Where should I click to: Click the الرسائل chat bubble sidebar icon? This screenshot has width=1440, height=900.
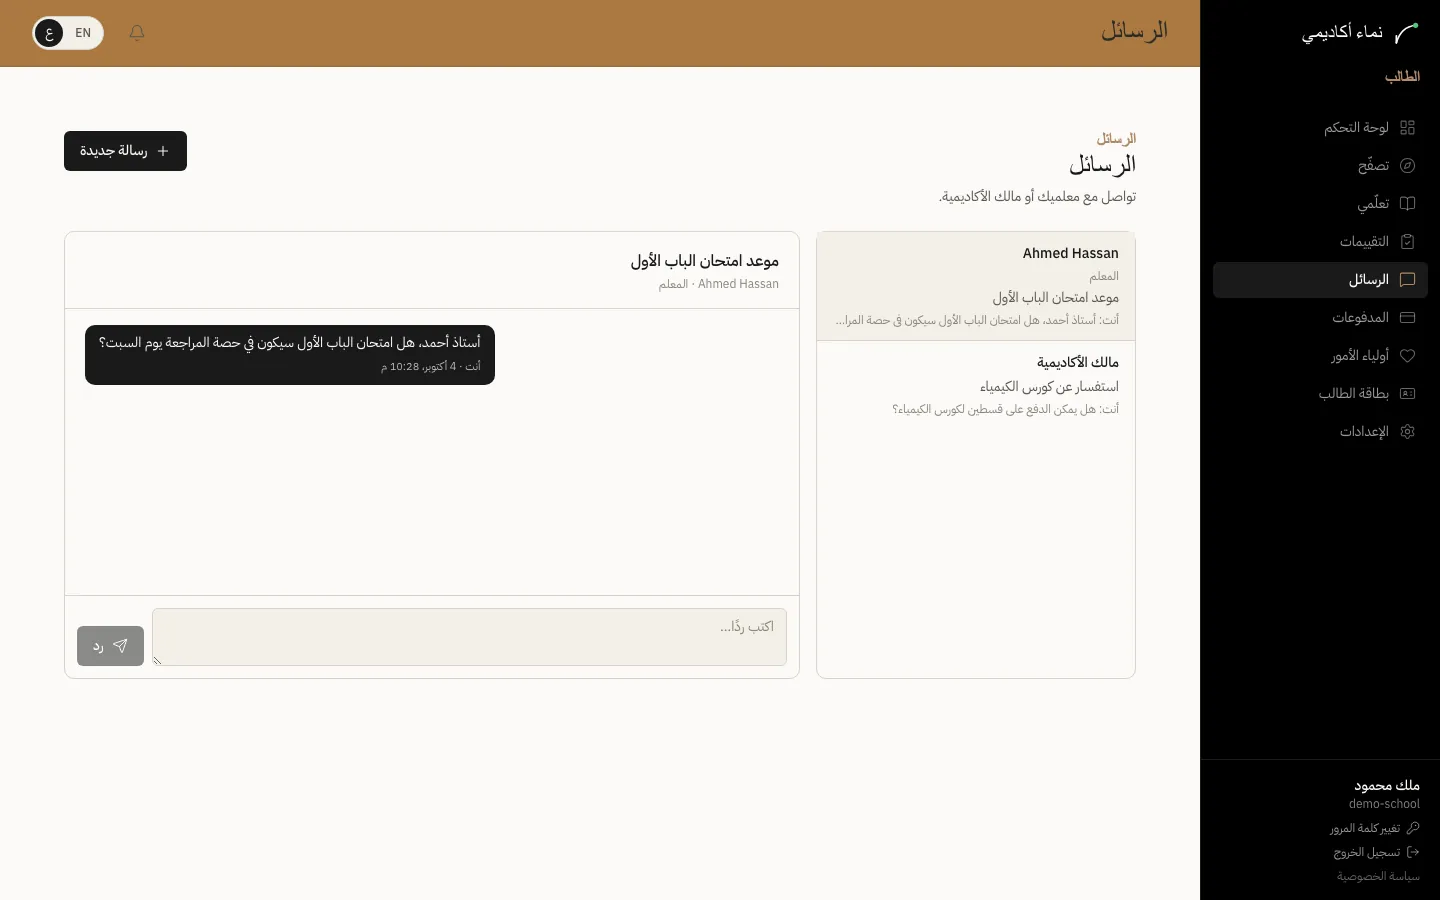(1408, 280)
